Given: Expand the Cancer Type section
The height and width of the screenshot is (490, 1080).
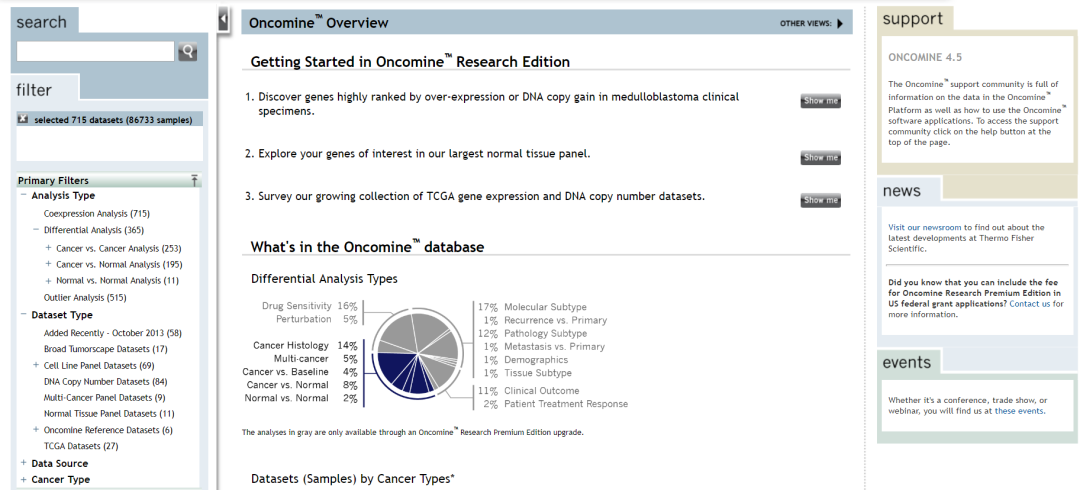Looking at the screenshot, I should pos(23,480).
